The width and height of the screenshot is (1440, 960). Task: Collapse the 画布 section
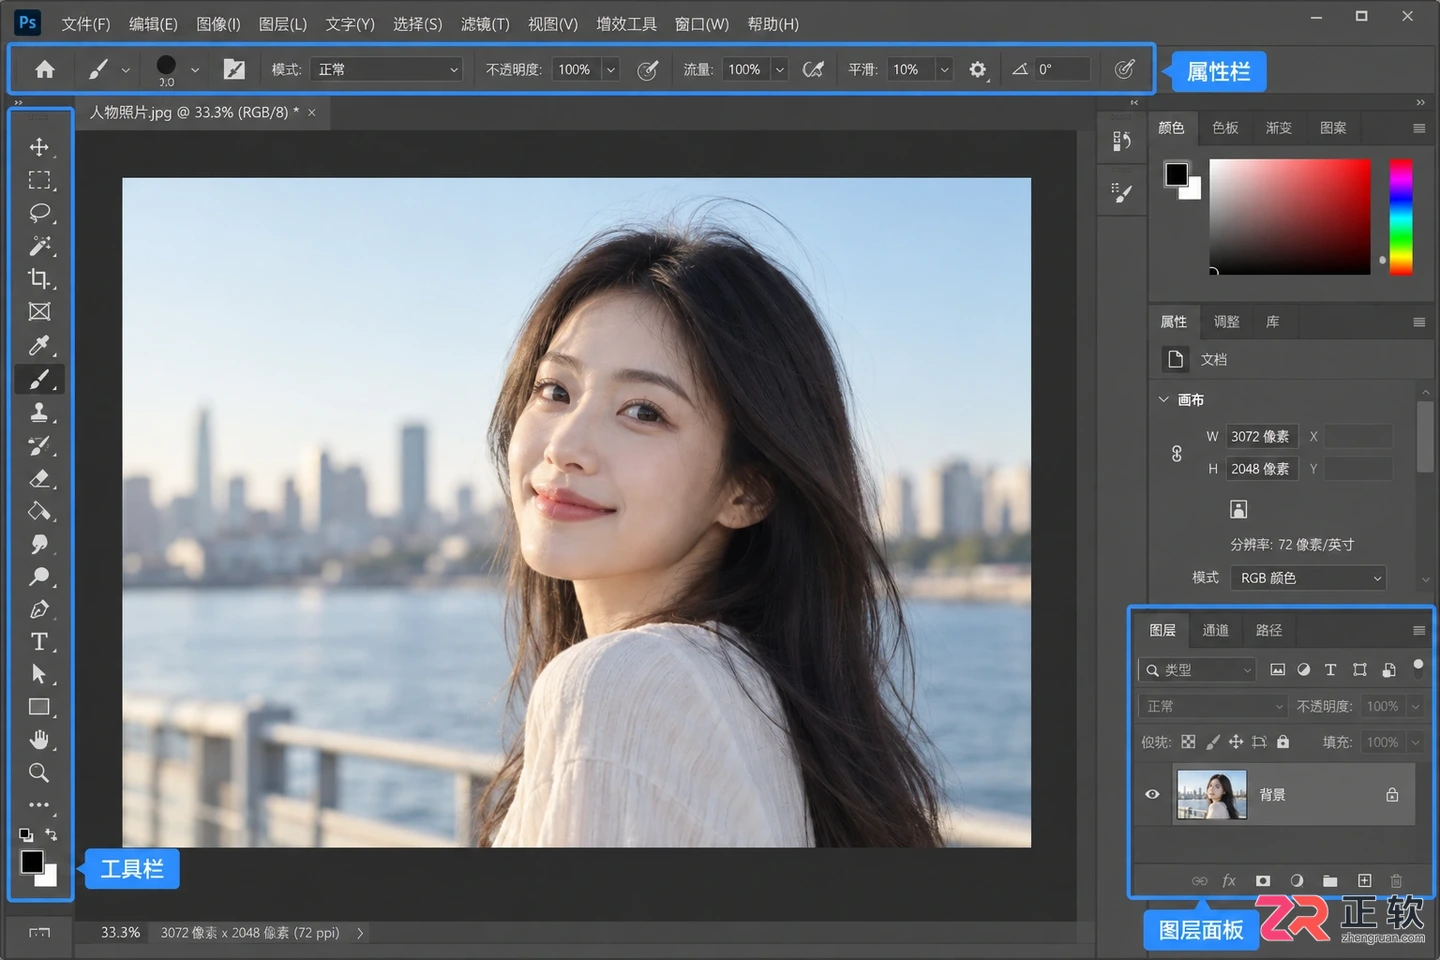[x=1163, y=399]
